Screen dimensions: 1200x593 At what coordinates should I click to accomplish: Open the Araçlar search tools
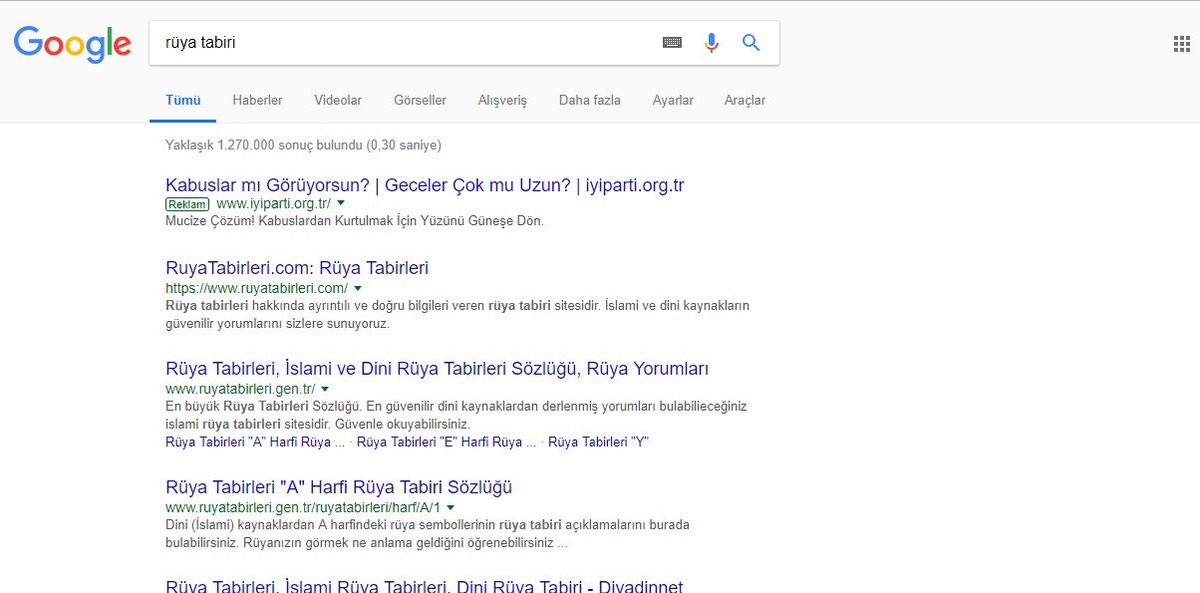point(745,100)
